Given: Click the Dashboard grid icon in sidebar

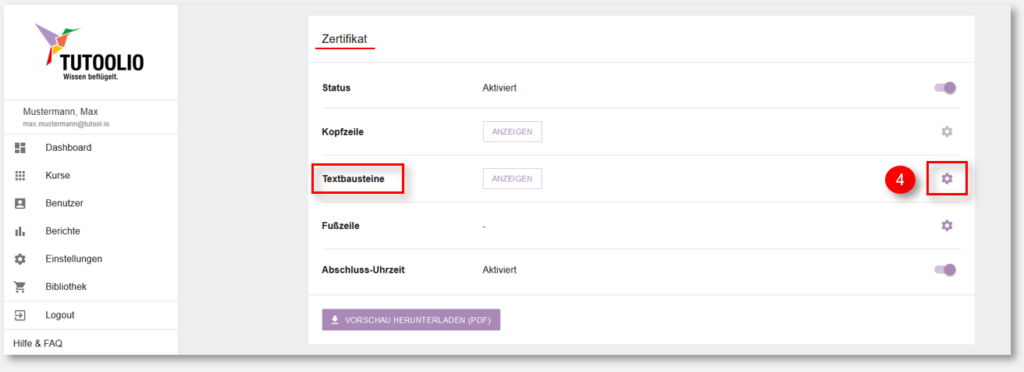Looking at the screenshot, I should [x=20, y=147].
